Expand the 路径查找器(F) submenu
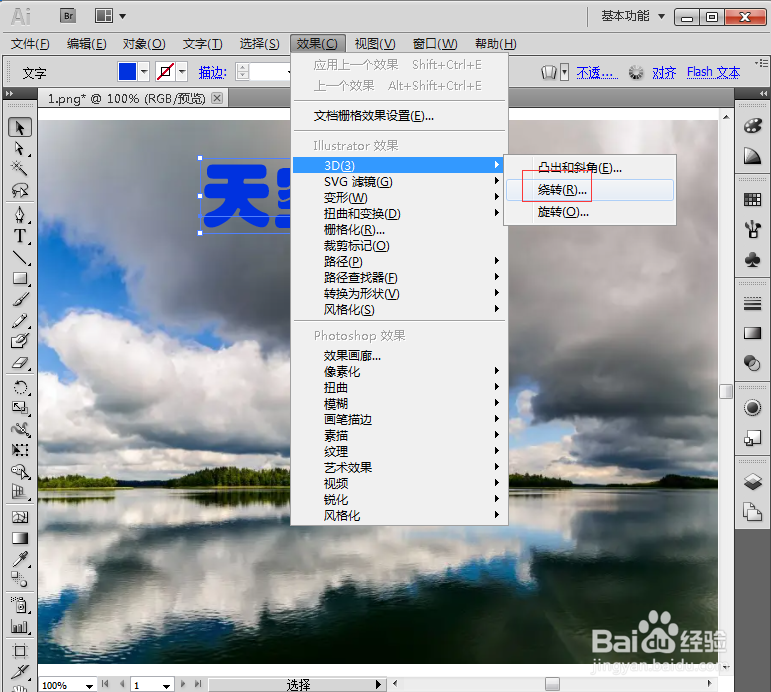Screen dimensions: 771x692 pos(399,277)
